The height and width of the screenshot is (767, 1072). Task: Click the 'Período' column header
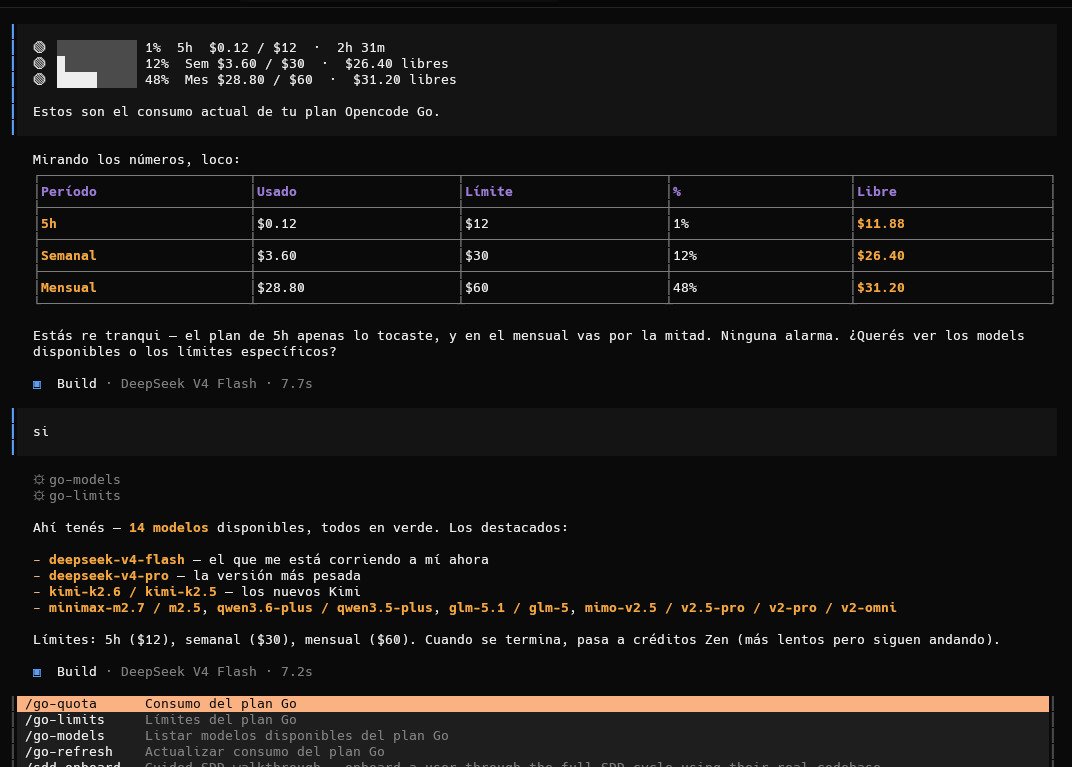coord(68,191)
